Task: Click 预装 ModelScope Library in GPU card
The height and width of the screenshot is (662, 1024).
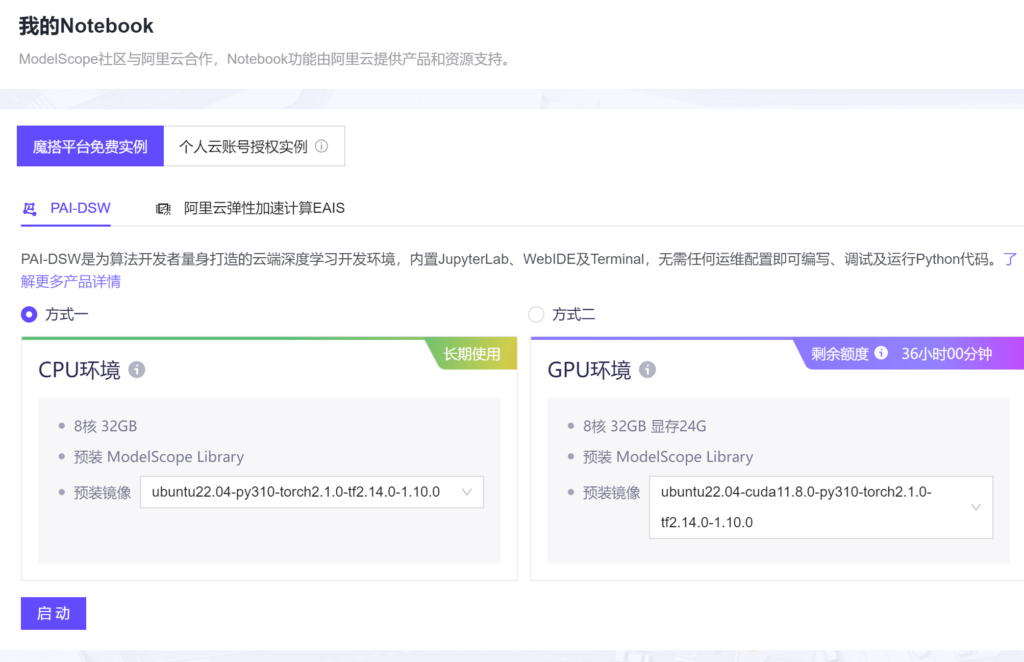Action: (668, 457)
